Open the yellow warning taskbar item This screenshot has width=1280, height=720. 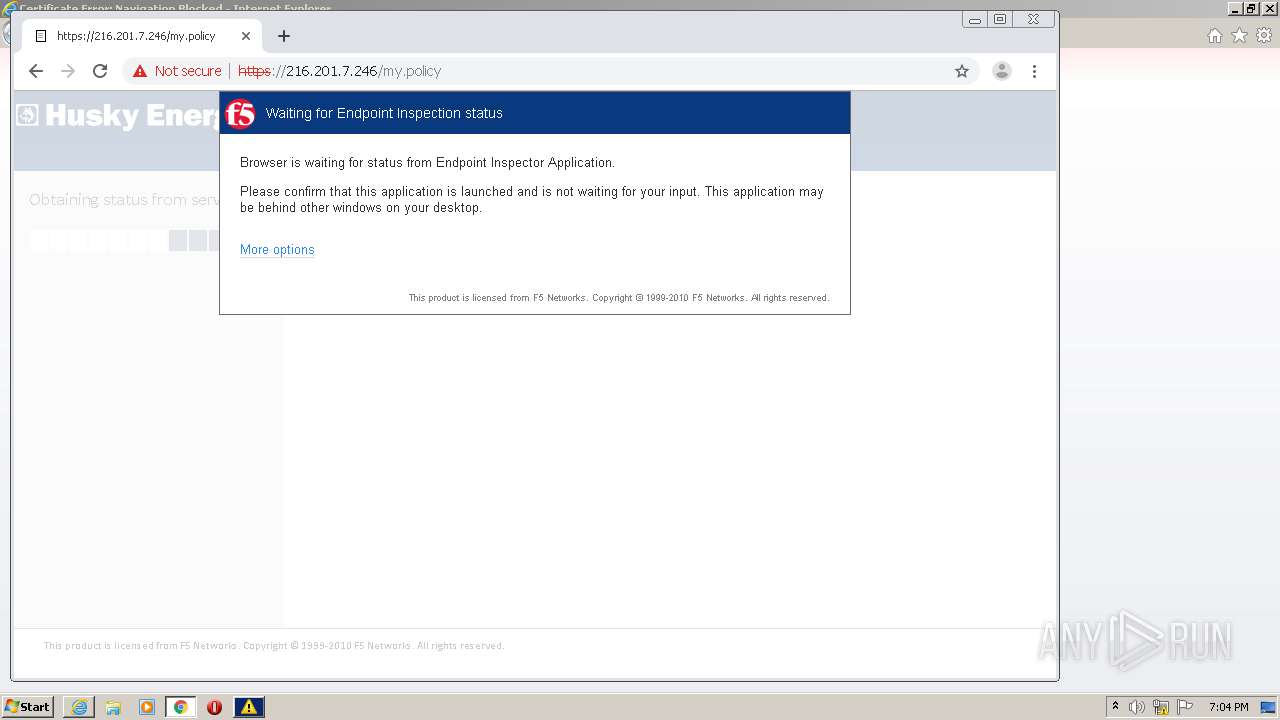[x=249, y=707]
